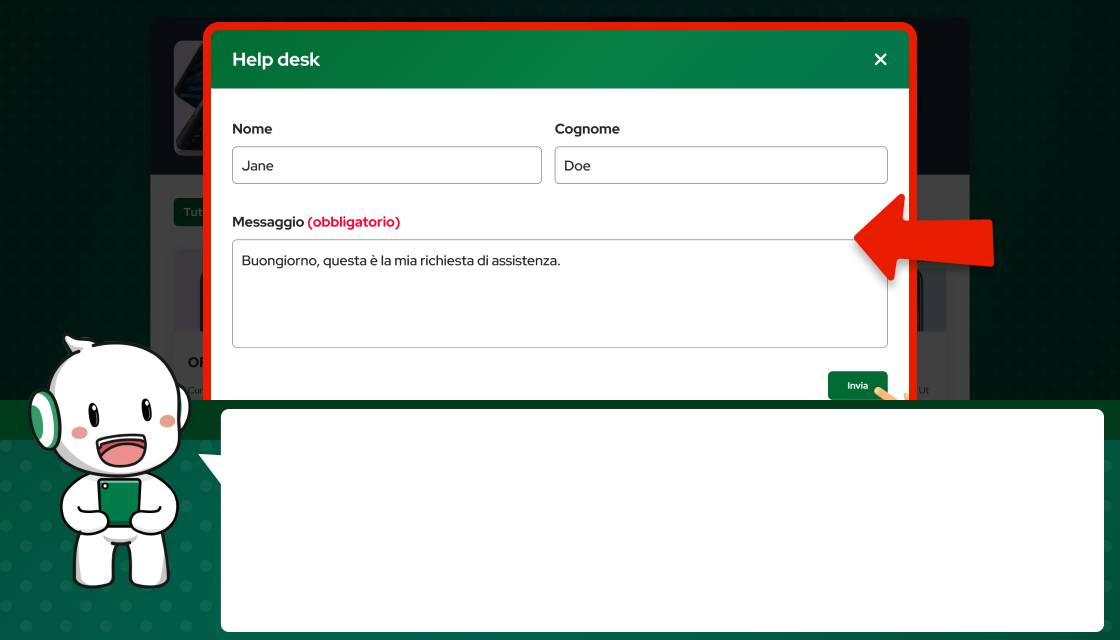Viewport: 1120px width, 640px height.
Task: Click the empty white speech bubble
Action: [661, 520]
